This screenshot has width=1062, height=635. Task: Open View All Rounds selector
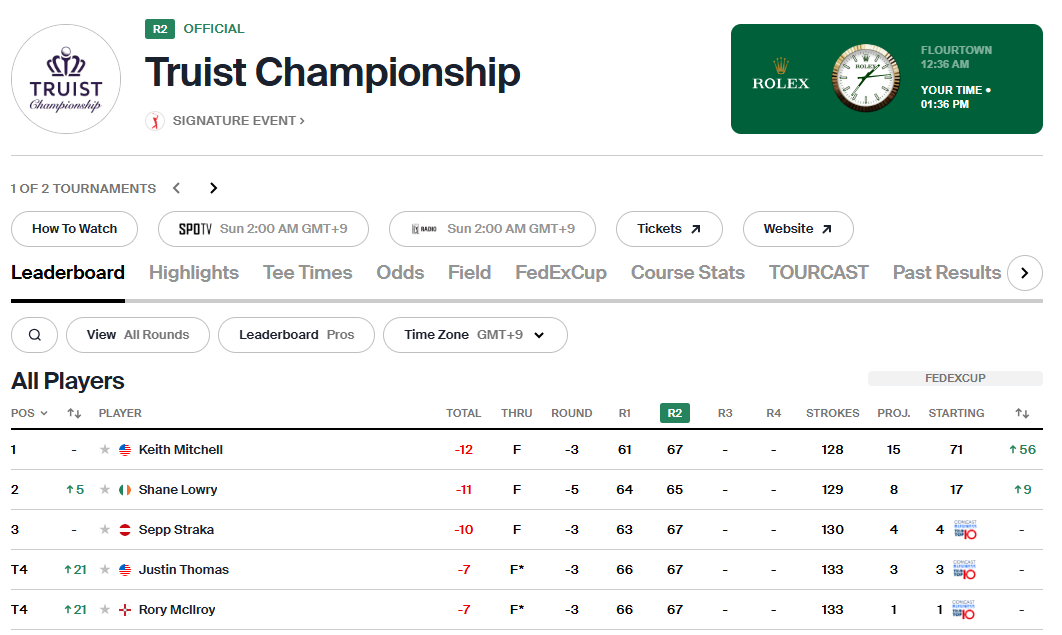click(137, 335)
